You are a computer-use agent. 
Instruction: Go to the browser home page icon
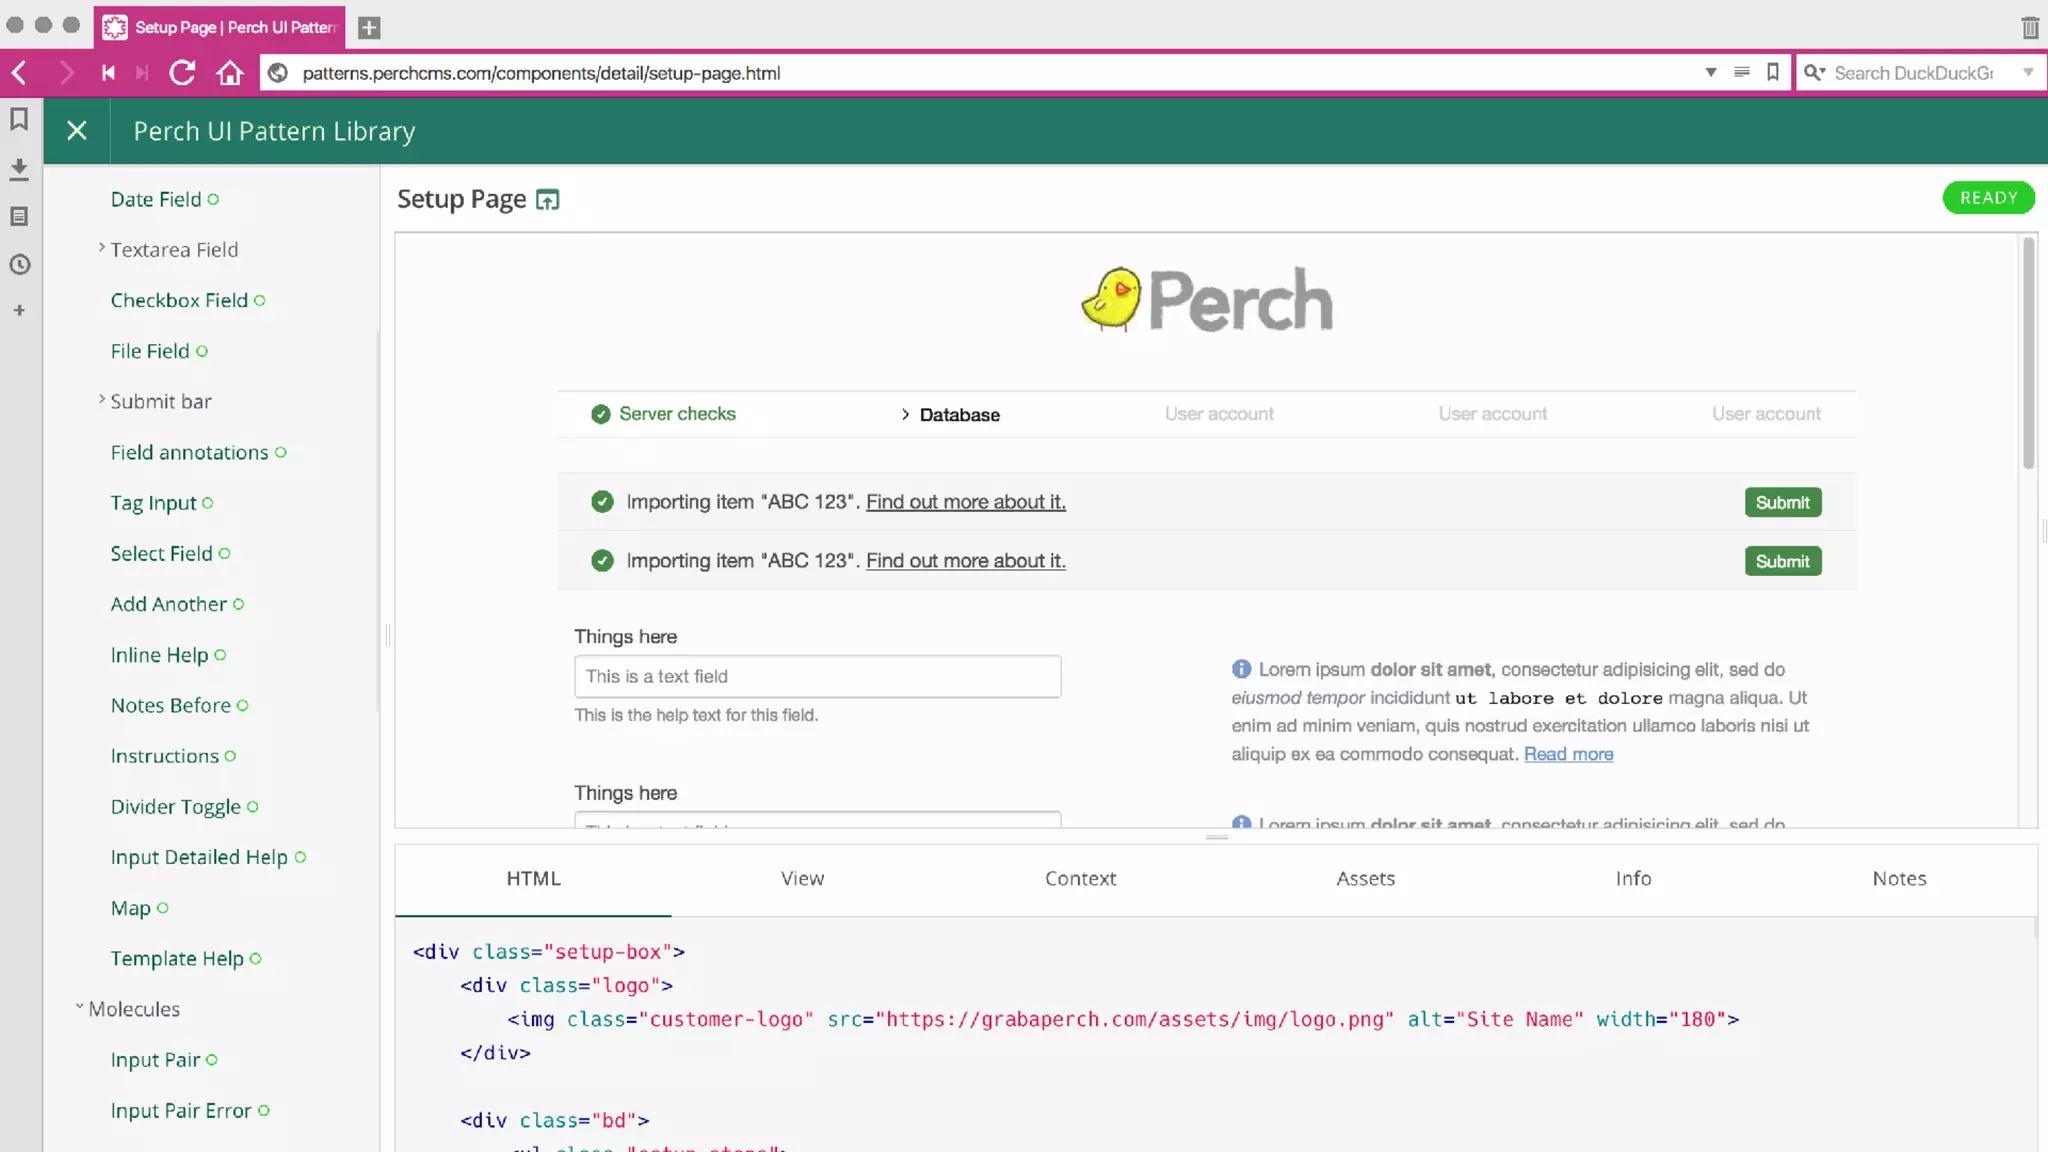pyautogui.click(x=230, y=73)
